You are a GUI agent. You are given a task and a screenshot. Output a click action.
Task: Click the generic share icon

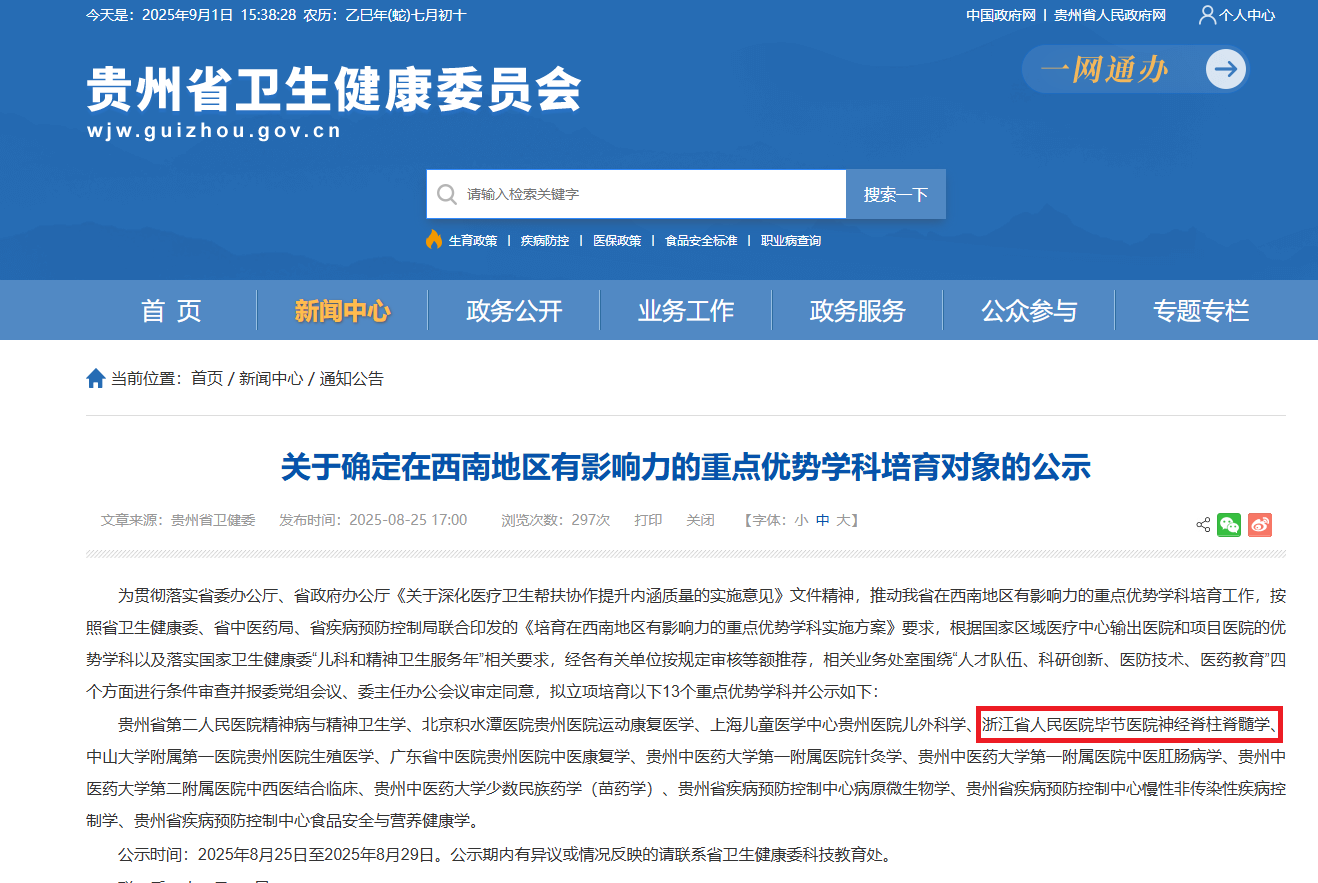1203,525
